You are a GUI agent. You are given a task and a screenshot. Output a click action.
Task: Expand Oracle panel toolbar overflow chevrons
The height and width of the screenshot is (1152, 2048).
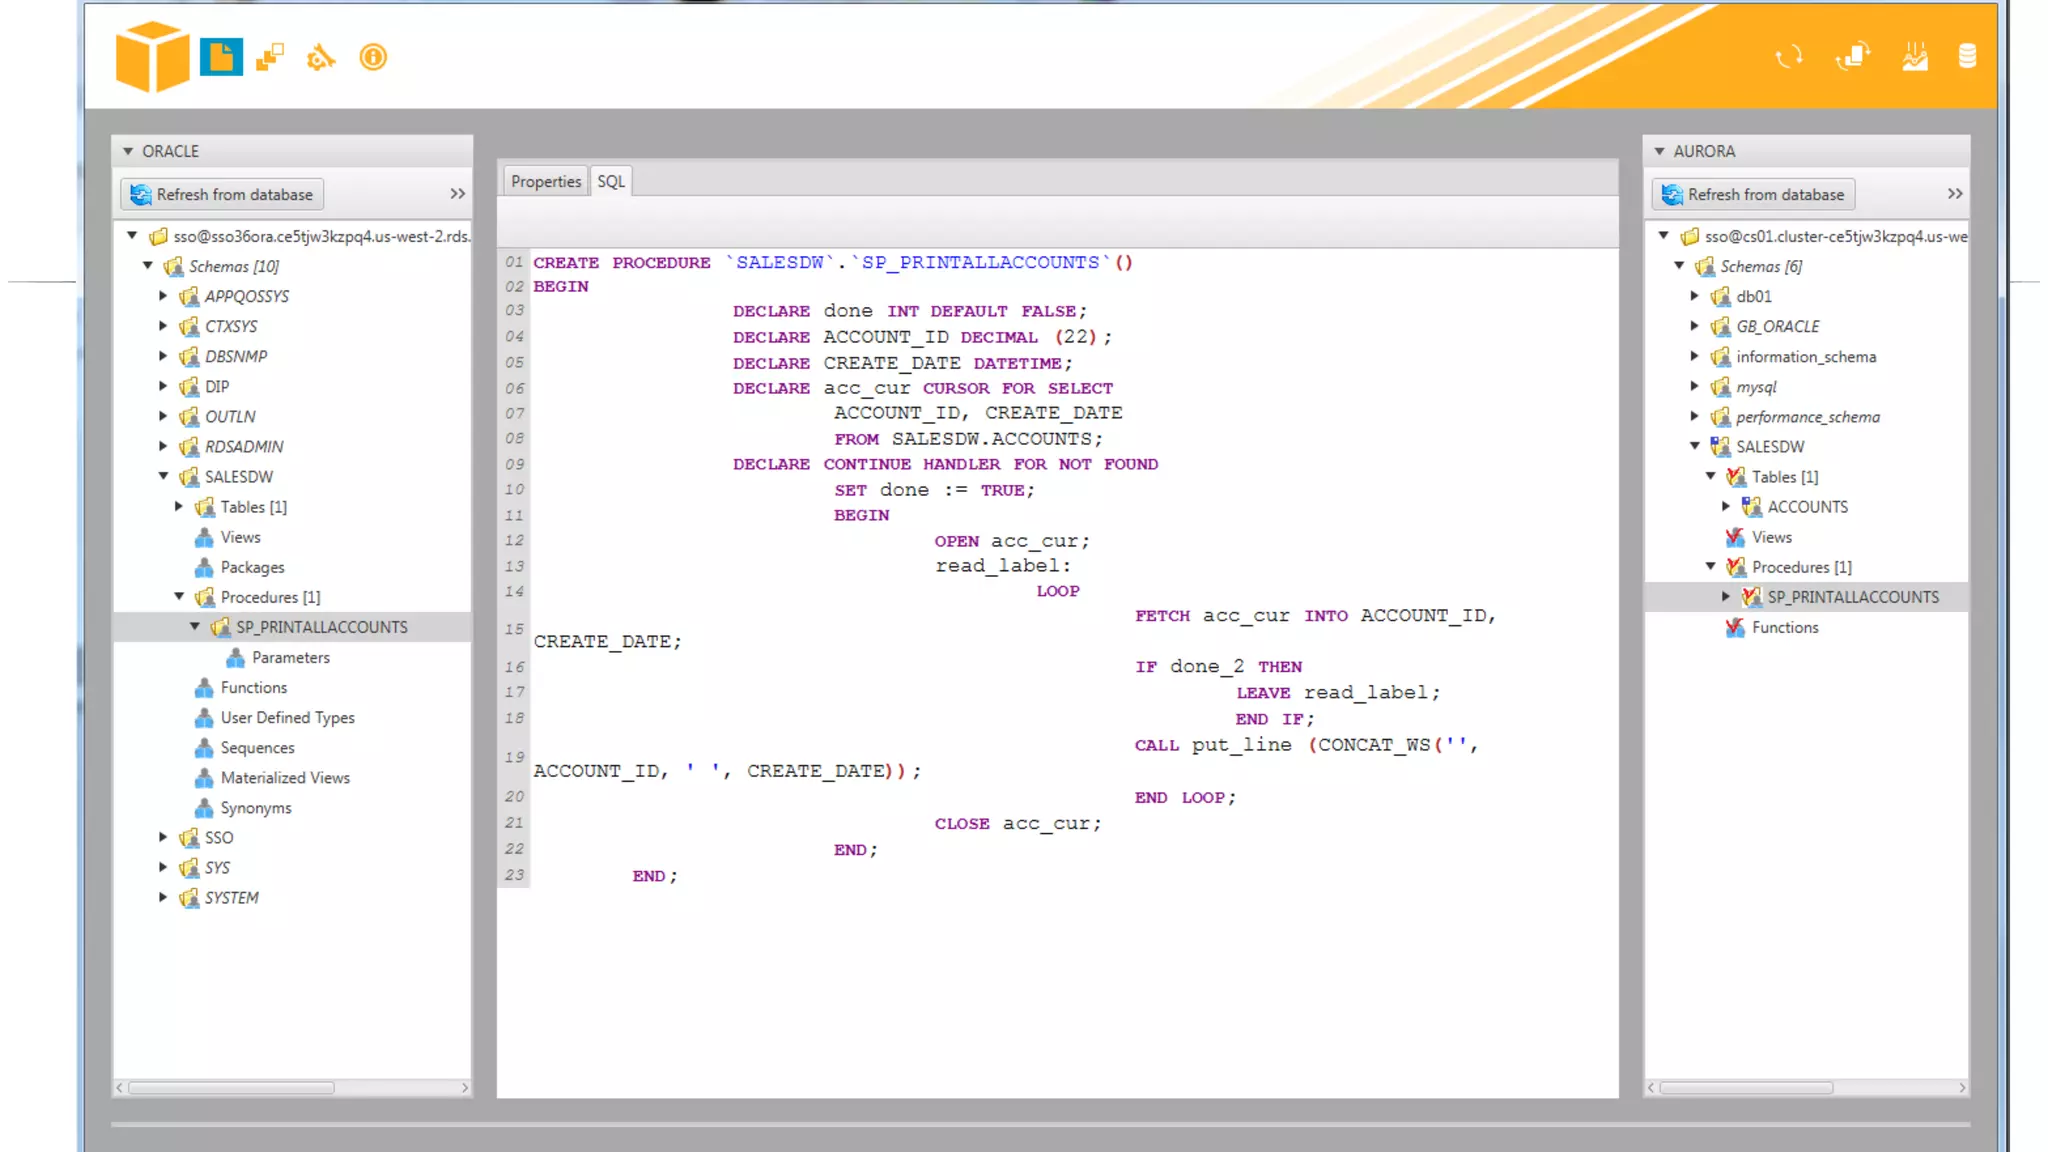pos(457,194)
